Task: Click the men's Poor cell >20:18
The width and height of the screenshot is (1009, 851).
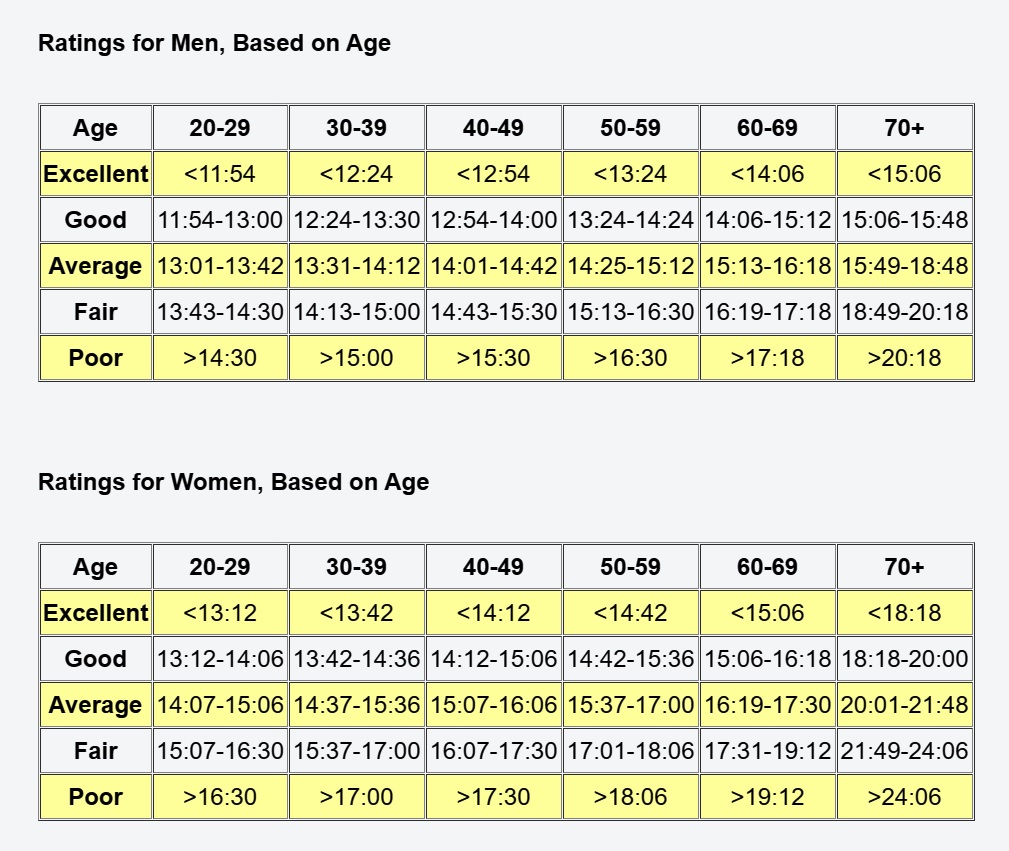Action: (x=904, y=358)
